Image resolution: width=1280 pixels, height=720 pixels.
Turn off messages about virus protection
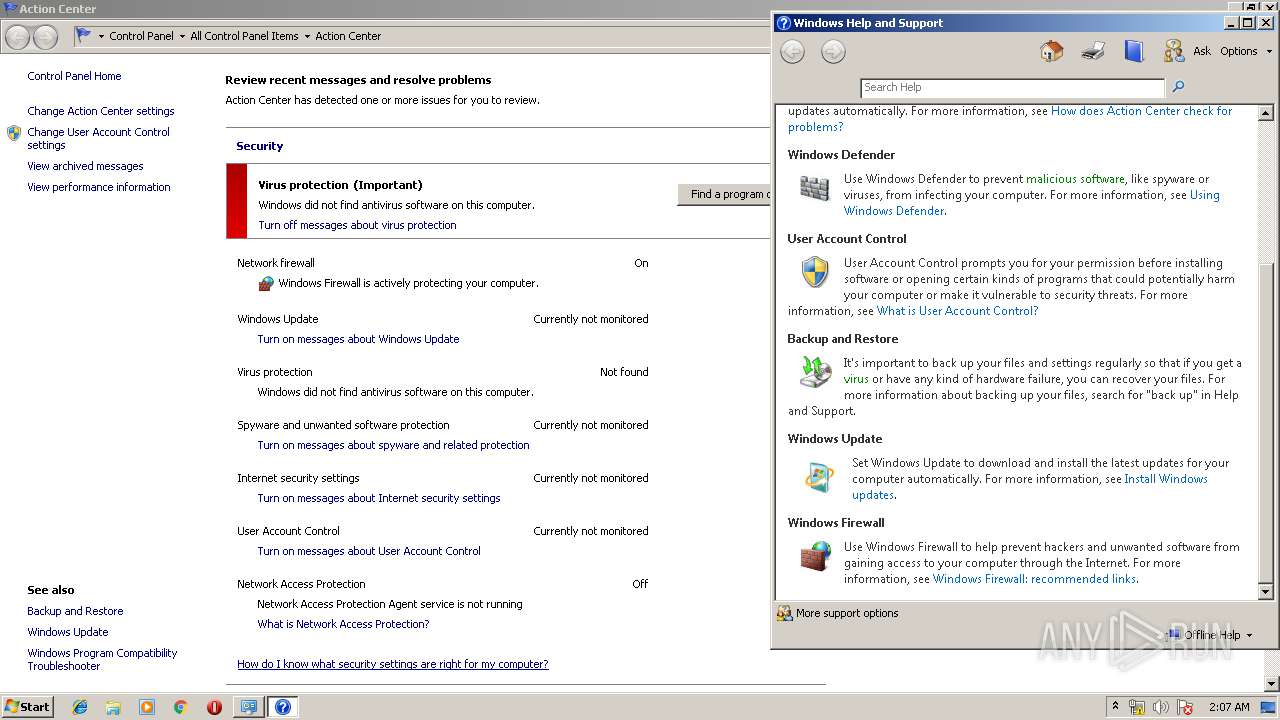tap(357, 225)
